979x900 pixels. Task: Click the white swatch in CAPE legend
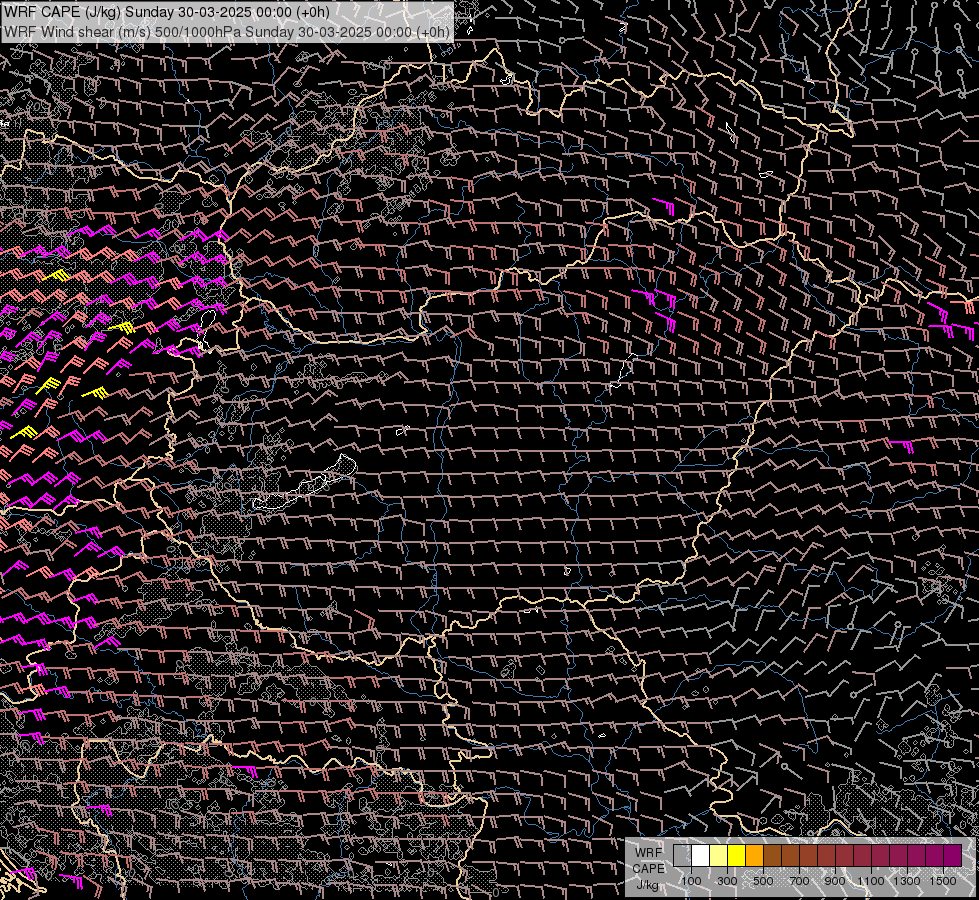701,855
